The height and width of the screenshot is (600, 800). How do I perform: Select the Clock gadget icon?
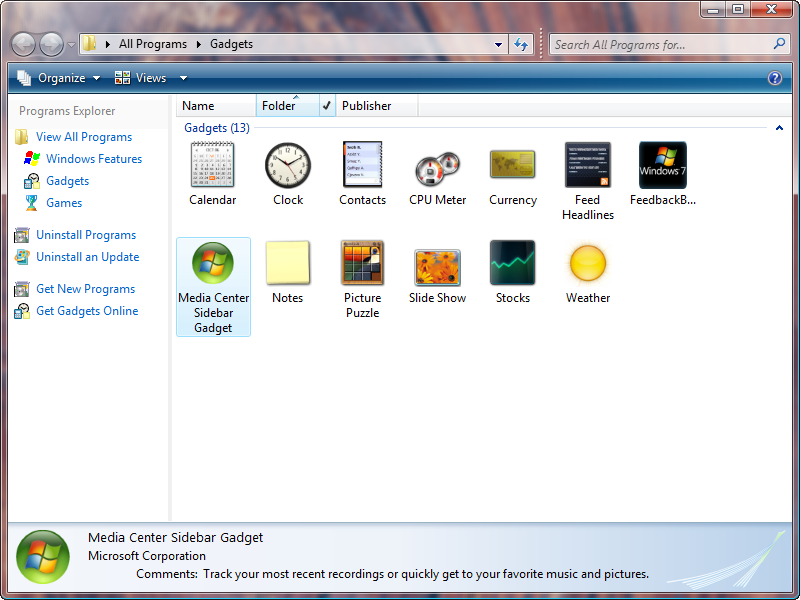(288, 165)
